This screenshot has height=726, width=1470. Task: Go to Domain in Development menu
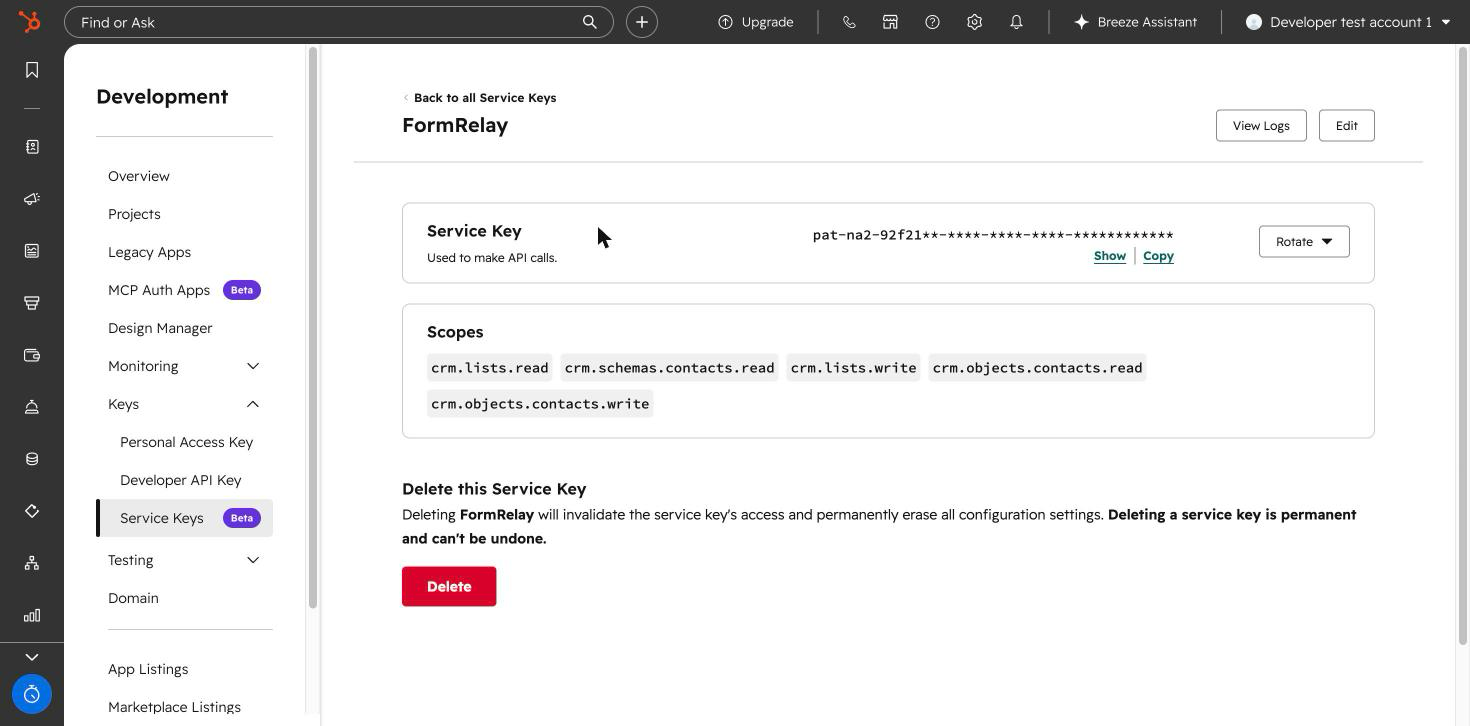point(133,598)
